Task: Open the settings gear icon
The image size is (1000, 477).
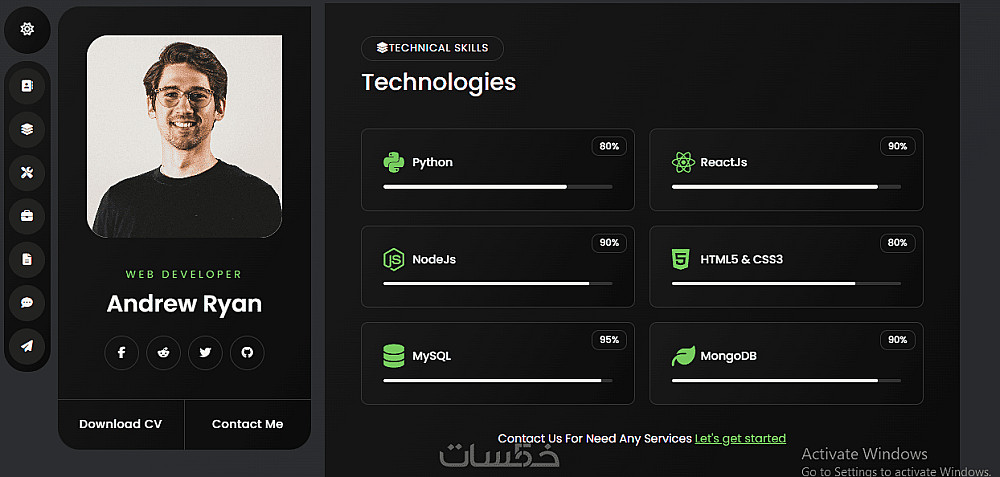Action: pyautogui.click(x=27, y=29)
